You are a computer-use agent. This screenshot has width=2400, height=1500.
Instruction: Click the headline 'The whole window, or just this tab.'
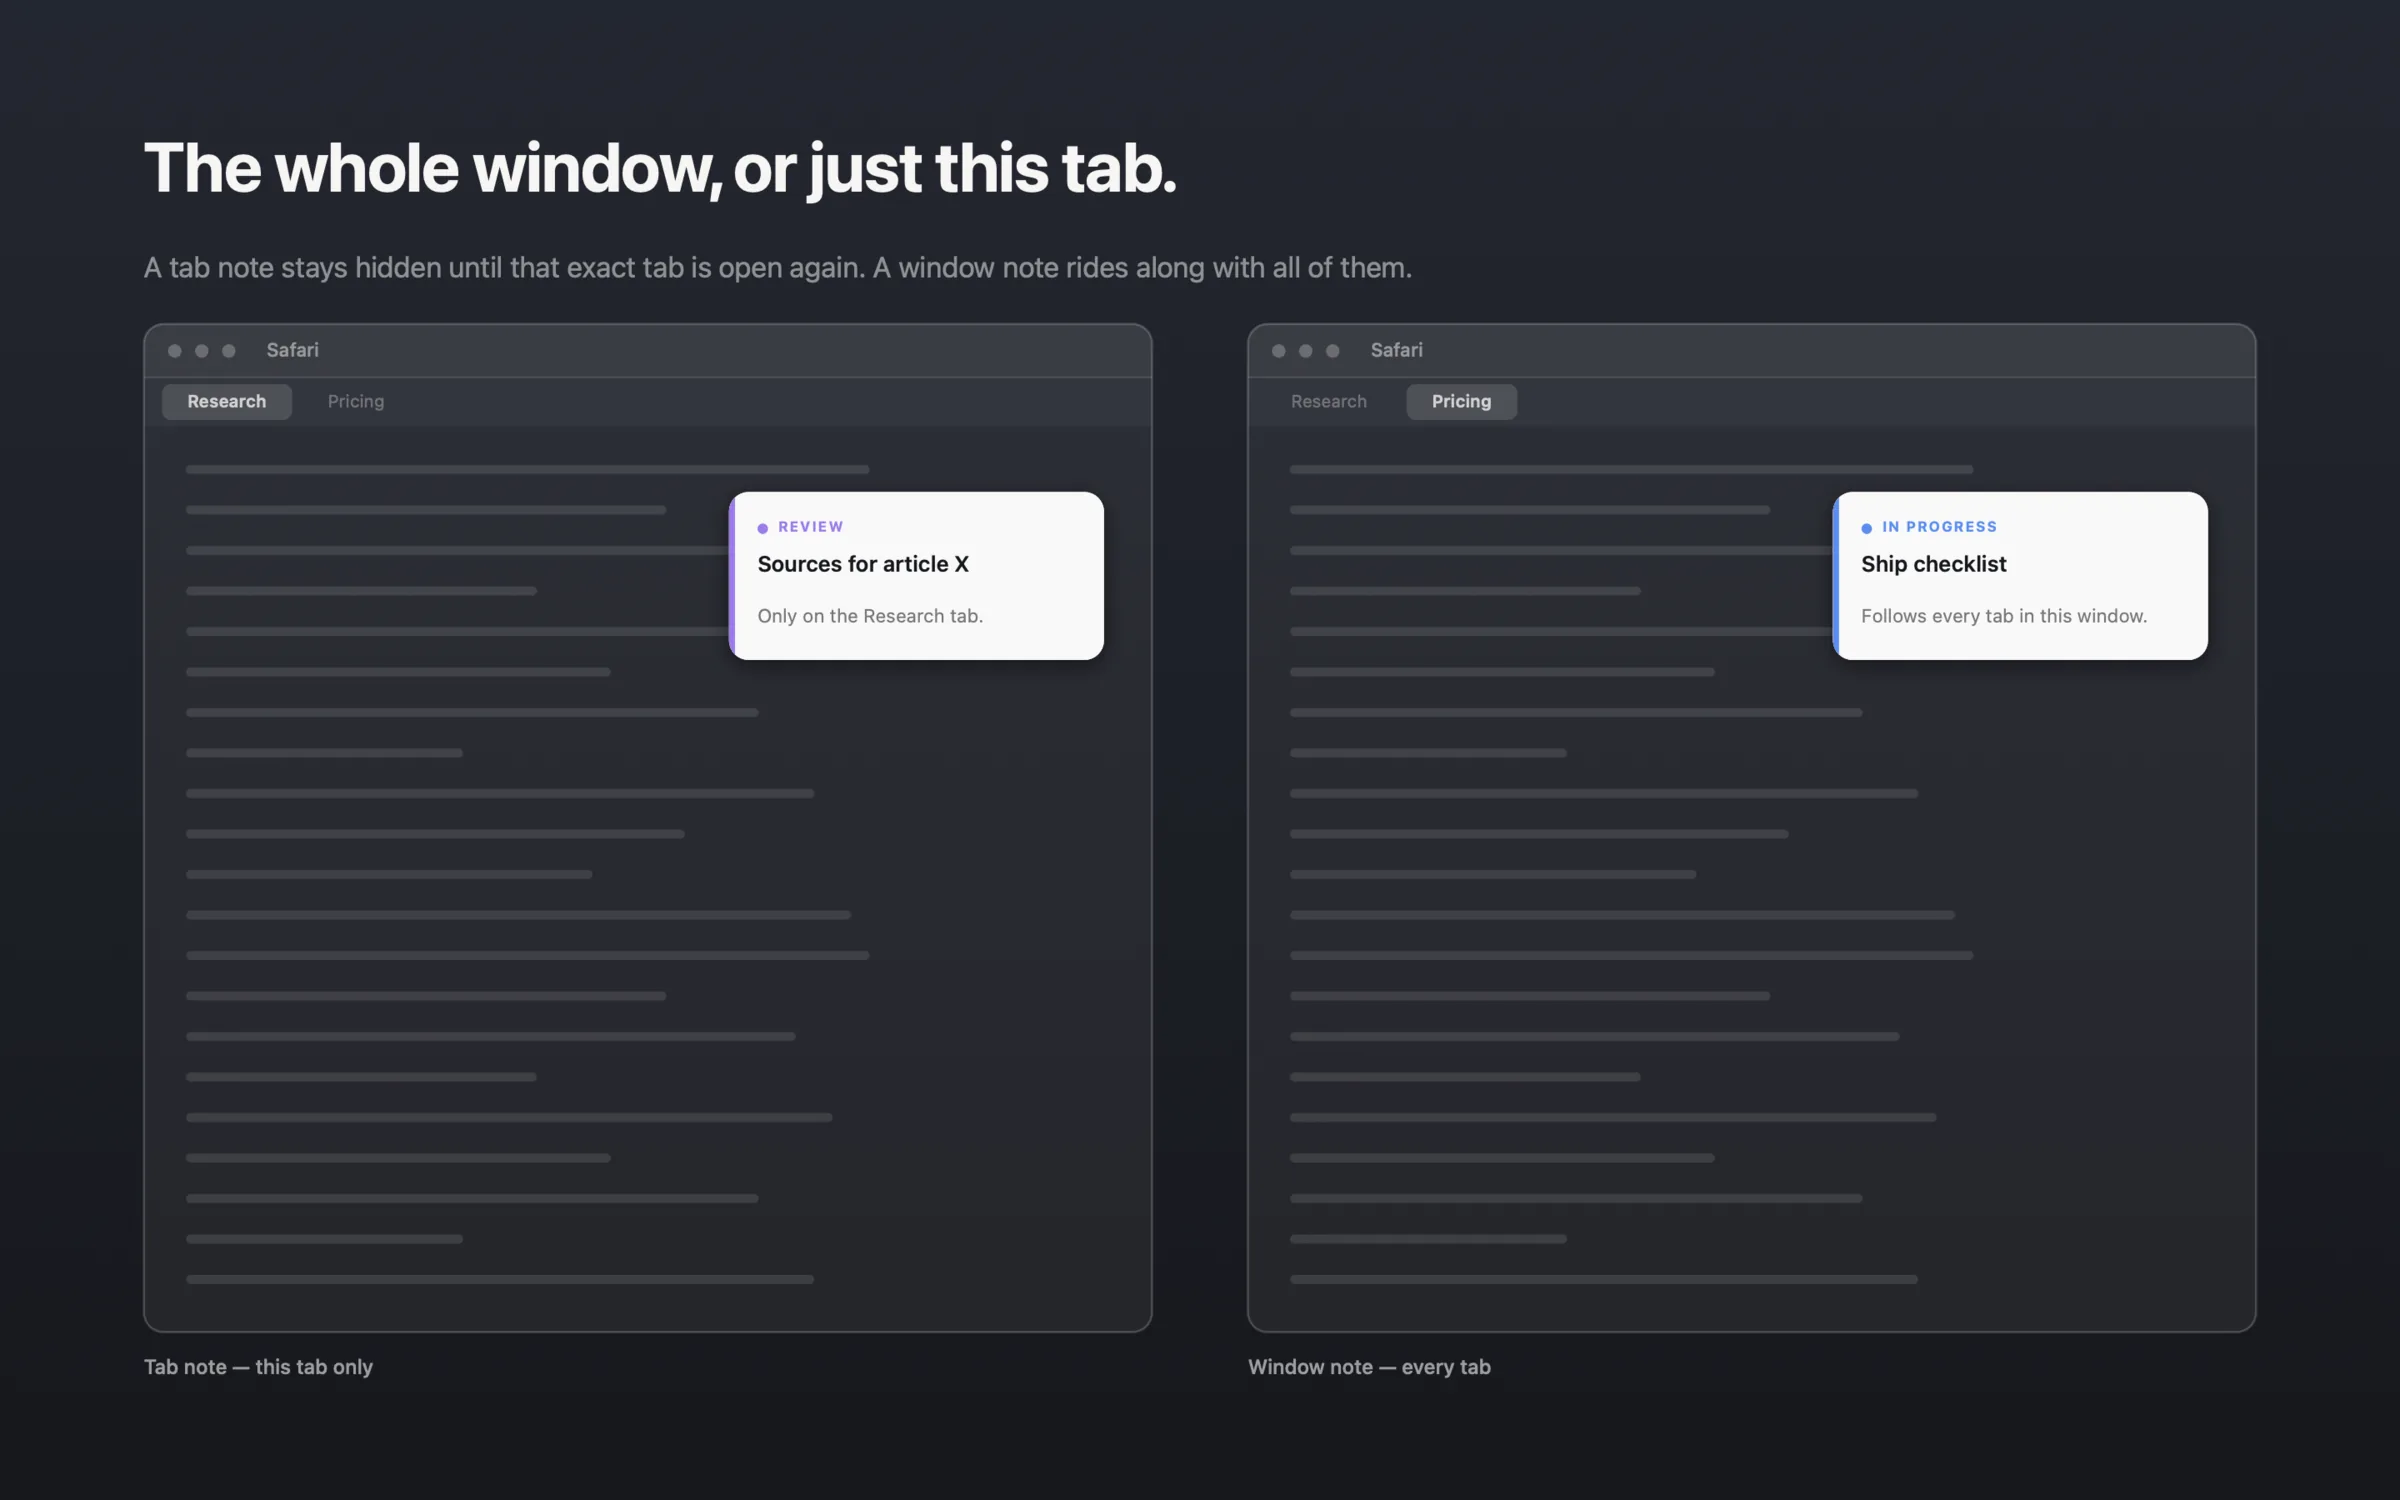click(x=660, y=168)
